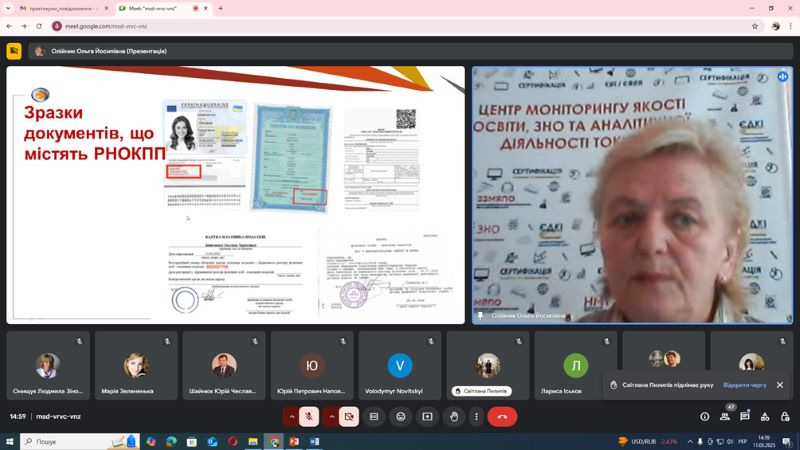Open a new browser tab
The width and height of the screenshot is (800, 450).
tap(220, 9)
